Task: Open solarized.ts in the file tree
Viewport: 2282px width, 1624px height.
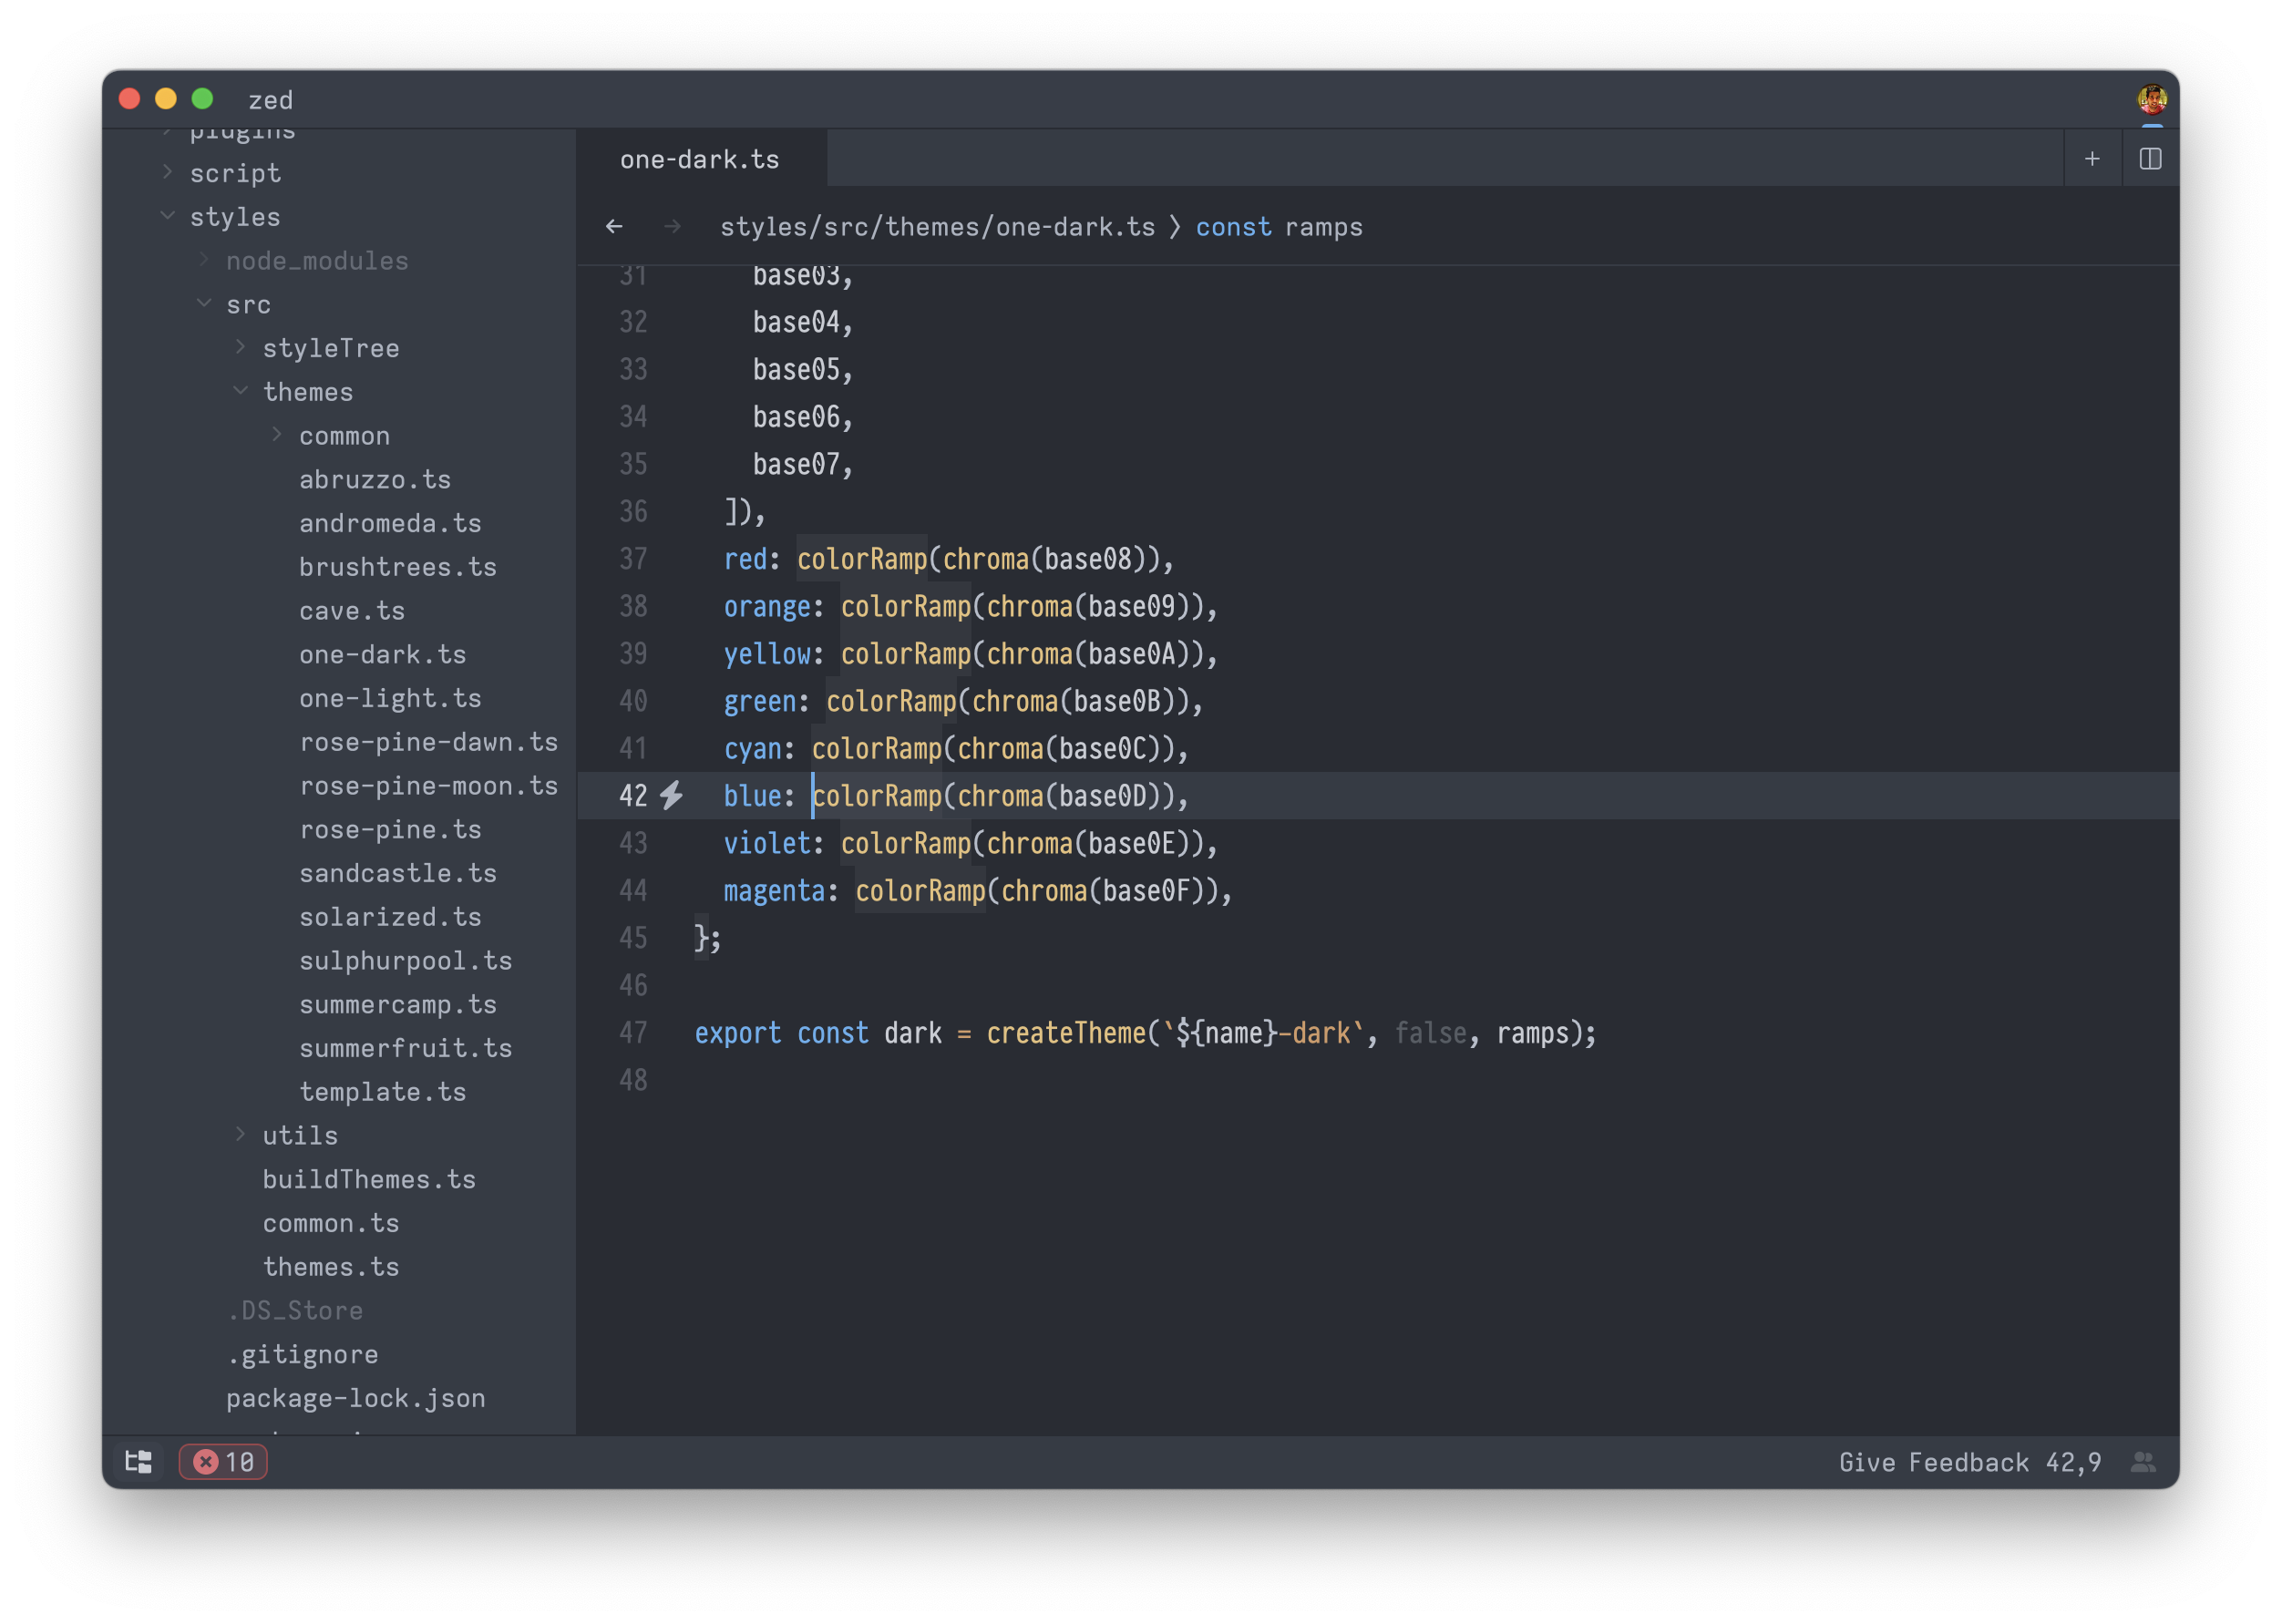Action: [x=390, y=916]
